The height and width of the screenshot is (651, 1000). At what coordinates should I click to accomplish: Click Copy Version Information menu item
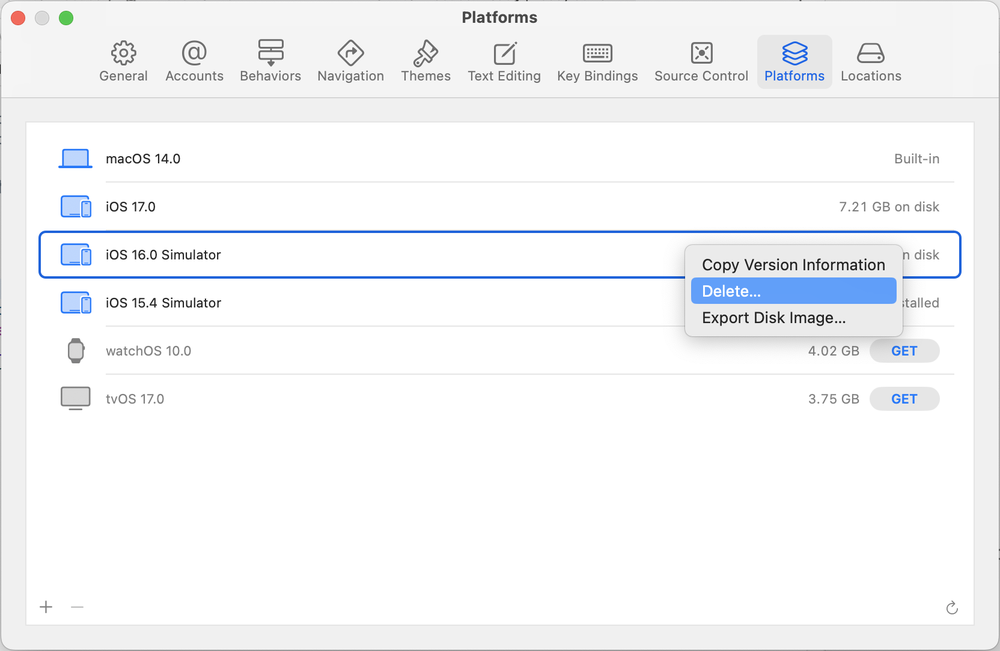tap(793, 265)
